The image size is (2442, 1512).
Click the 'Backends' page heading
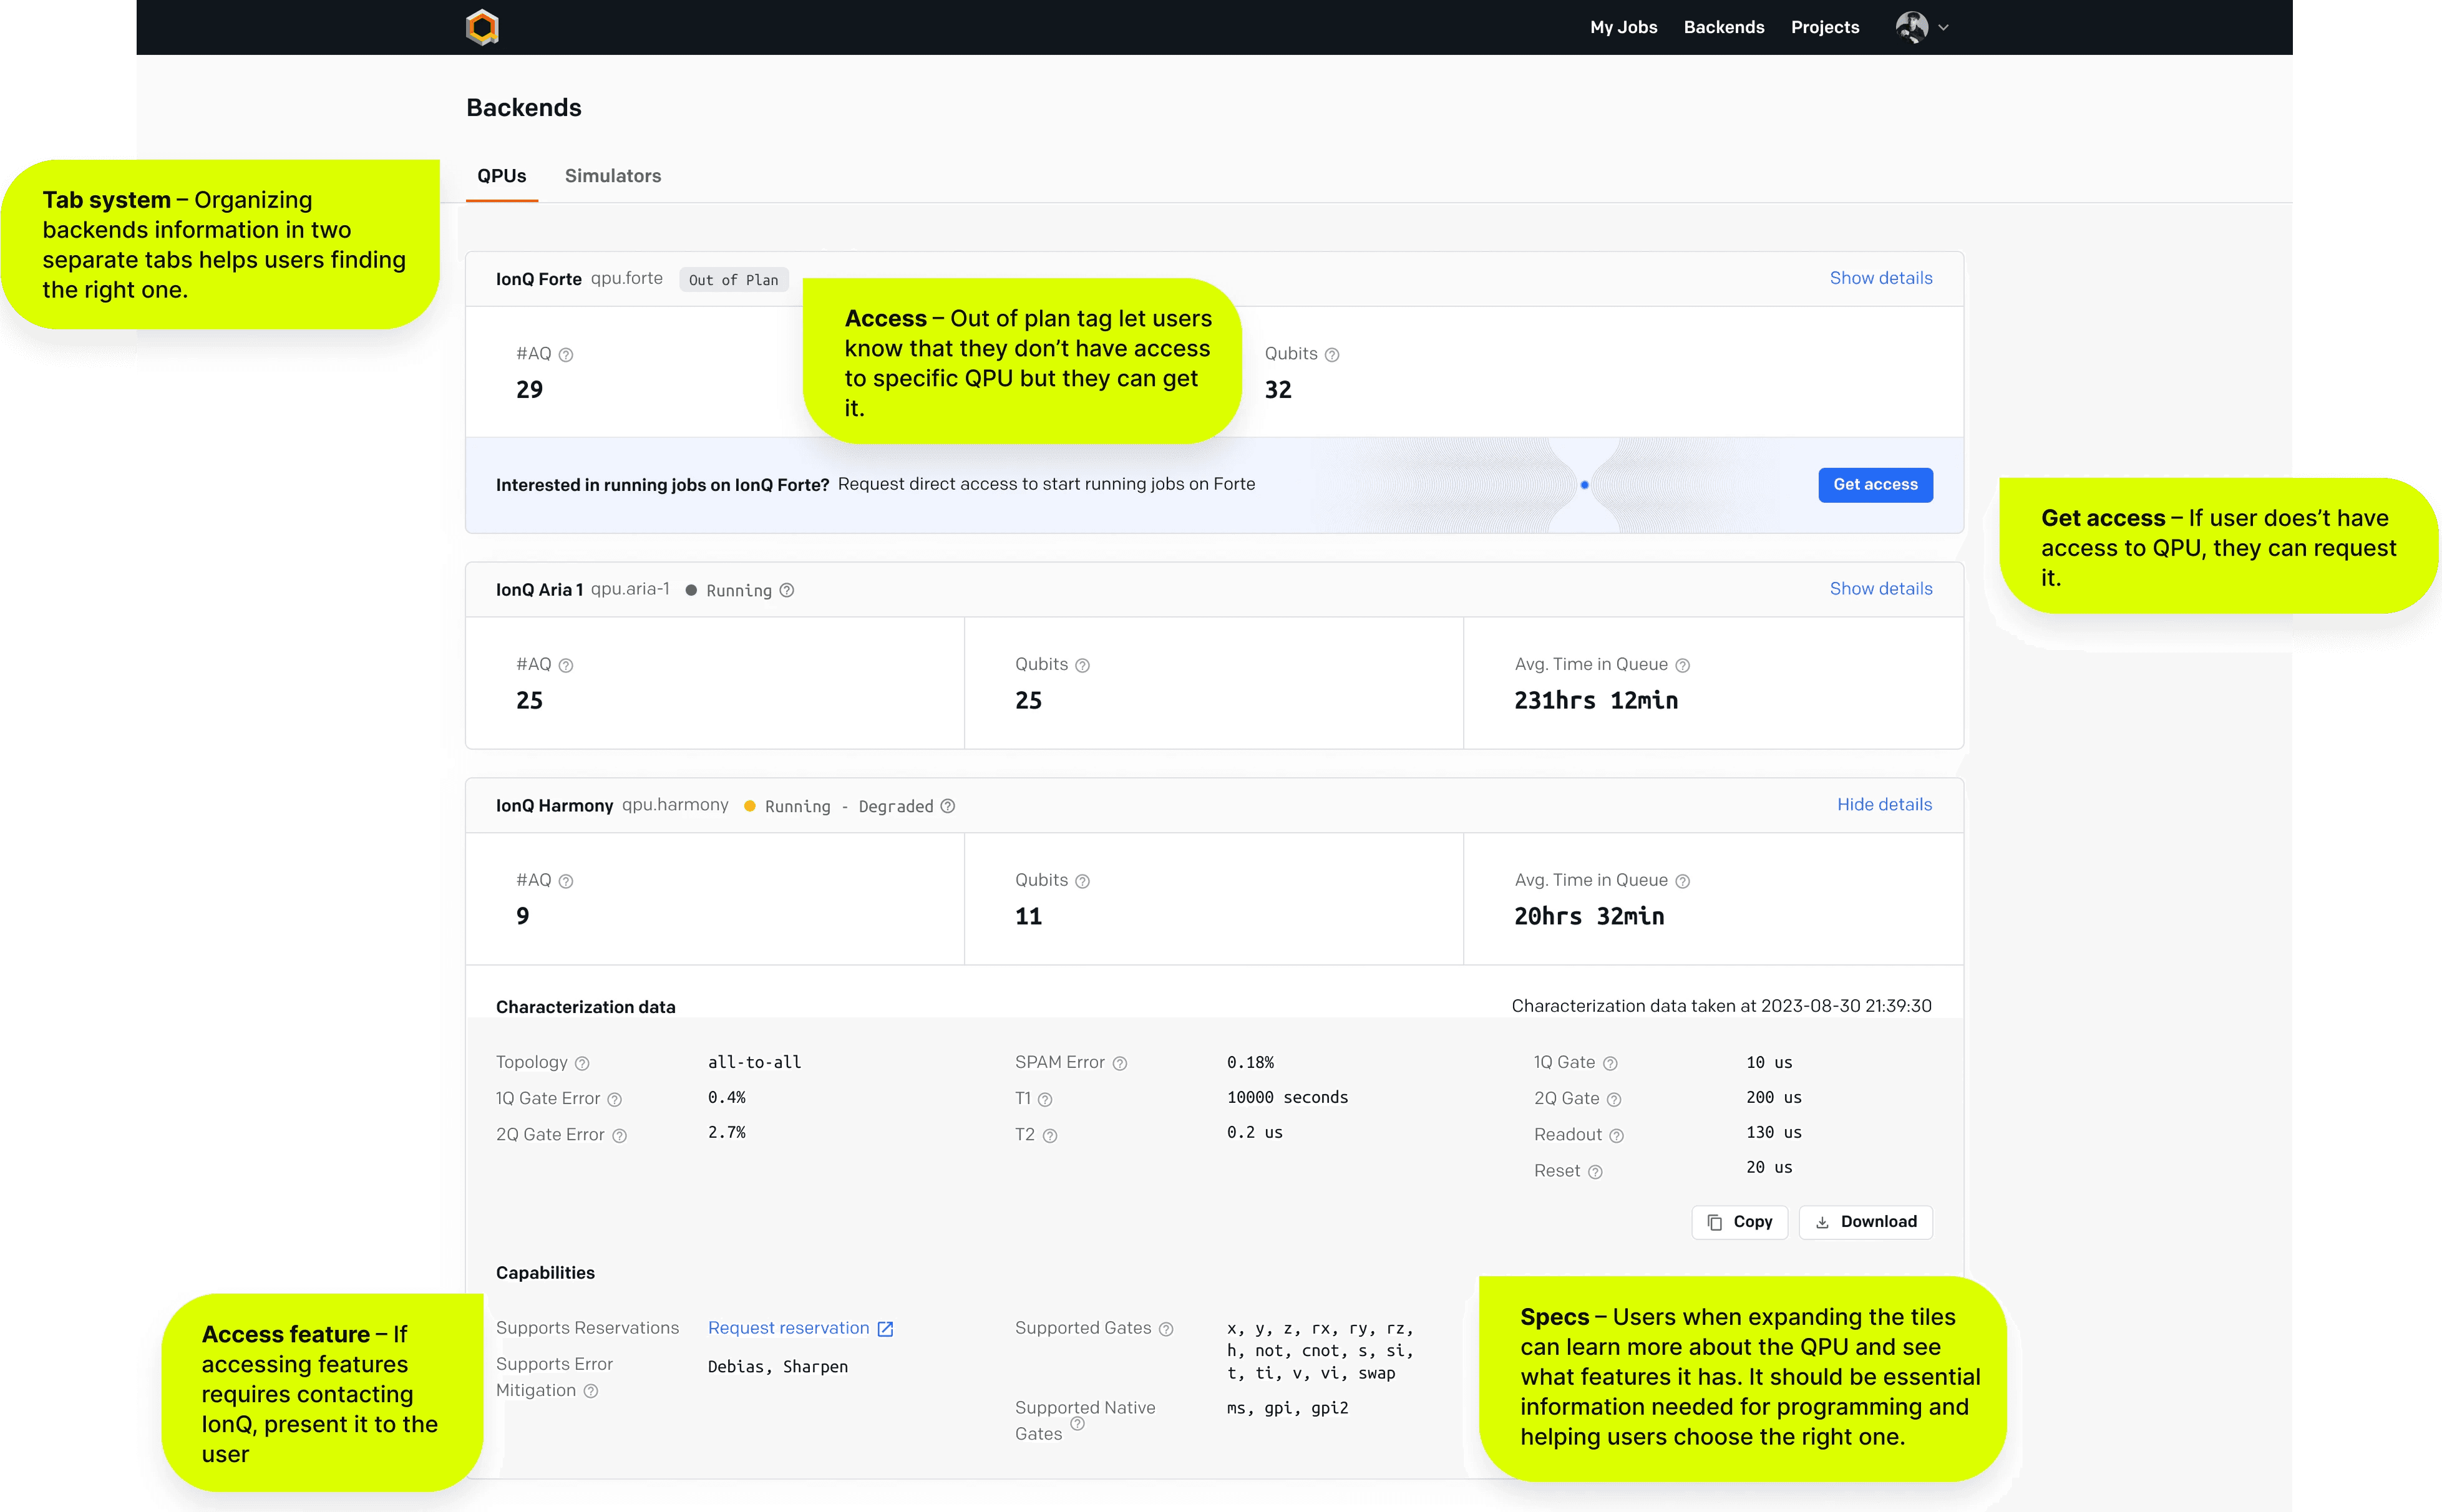click(x=524, y=108)
